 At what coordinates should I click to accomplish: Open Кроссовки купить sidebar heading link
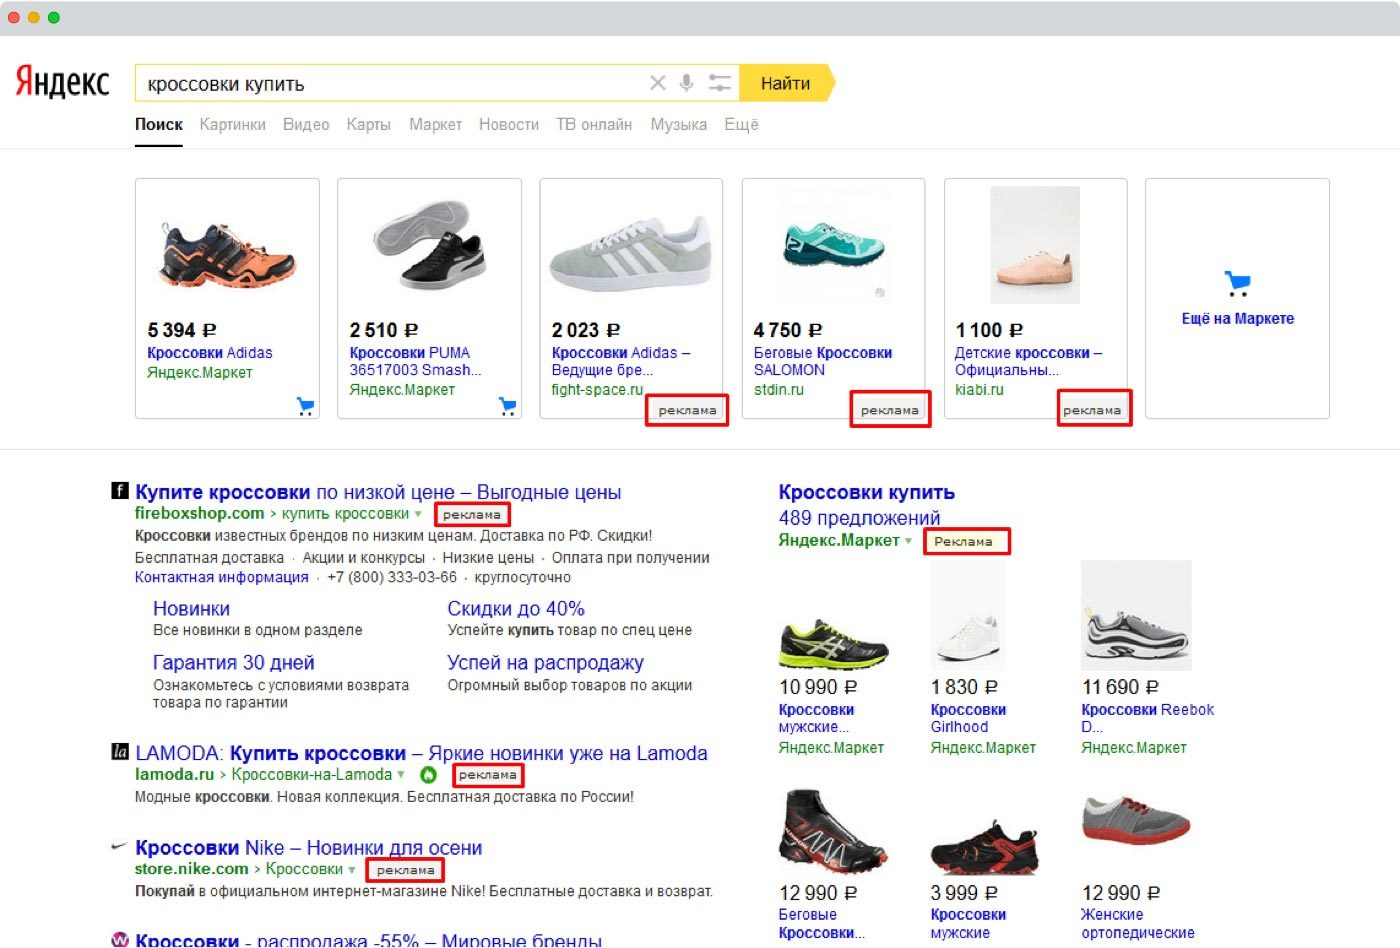[x=867, y=492]
